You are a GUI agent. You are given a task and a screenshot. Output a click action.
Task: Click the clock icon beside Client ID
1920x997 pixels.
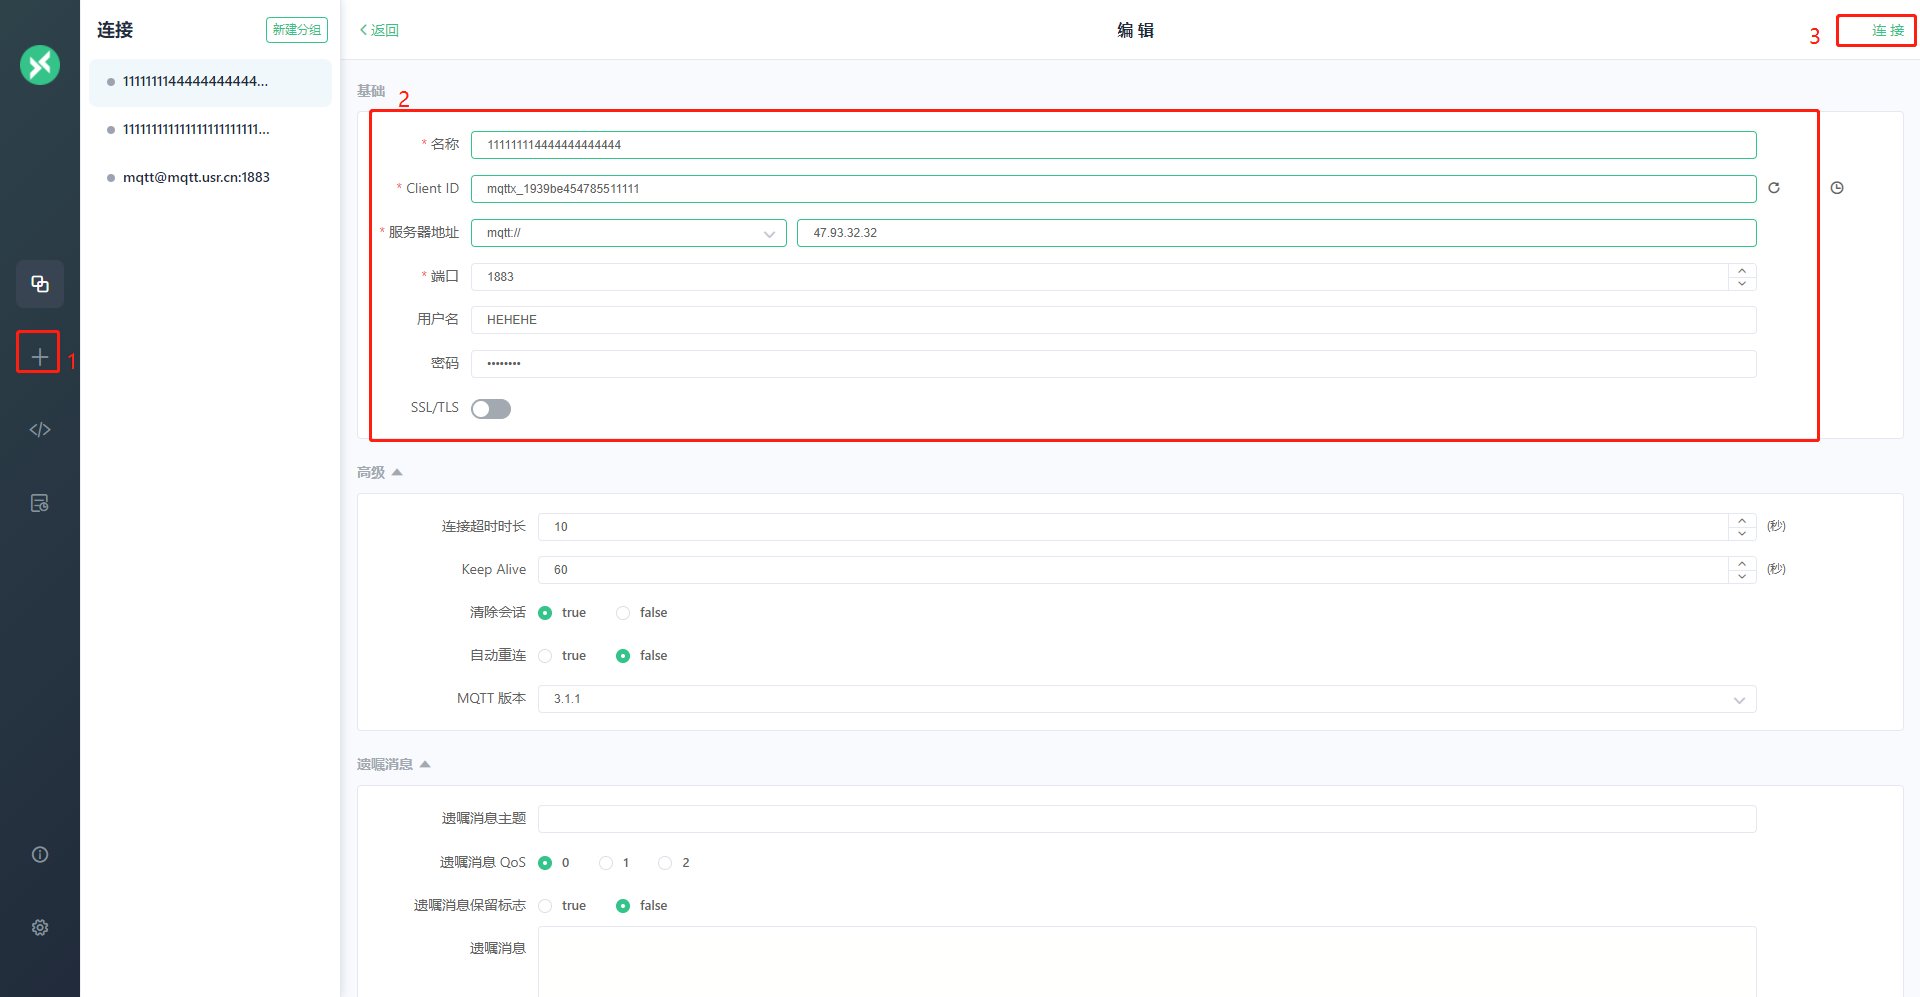[1837, 188]
